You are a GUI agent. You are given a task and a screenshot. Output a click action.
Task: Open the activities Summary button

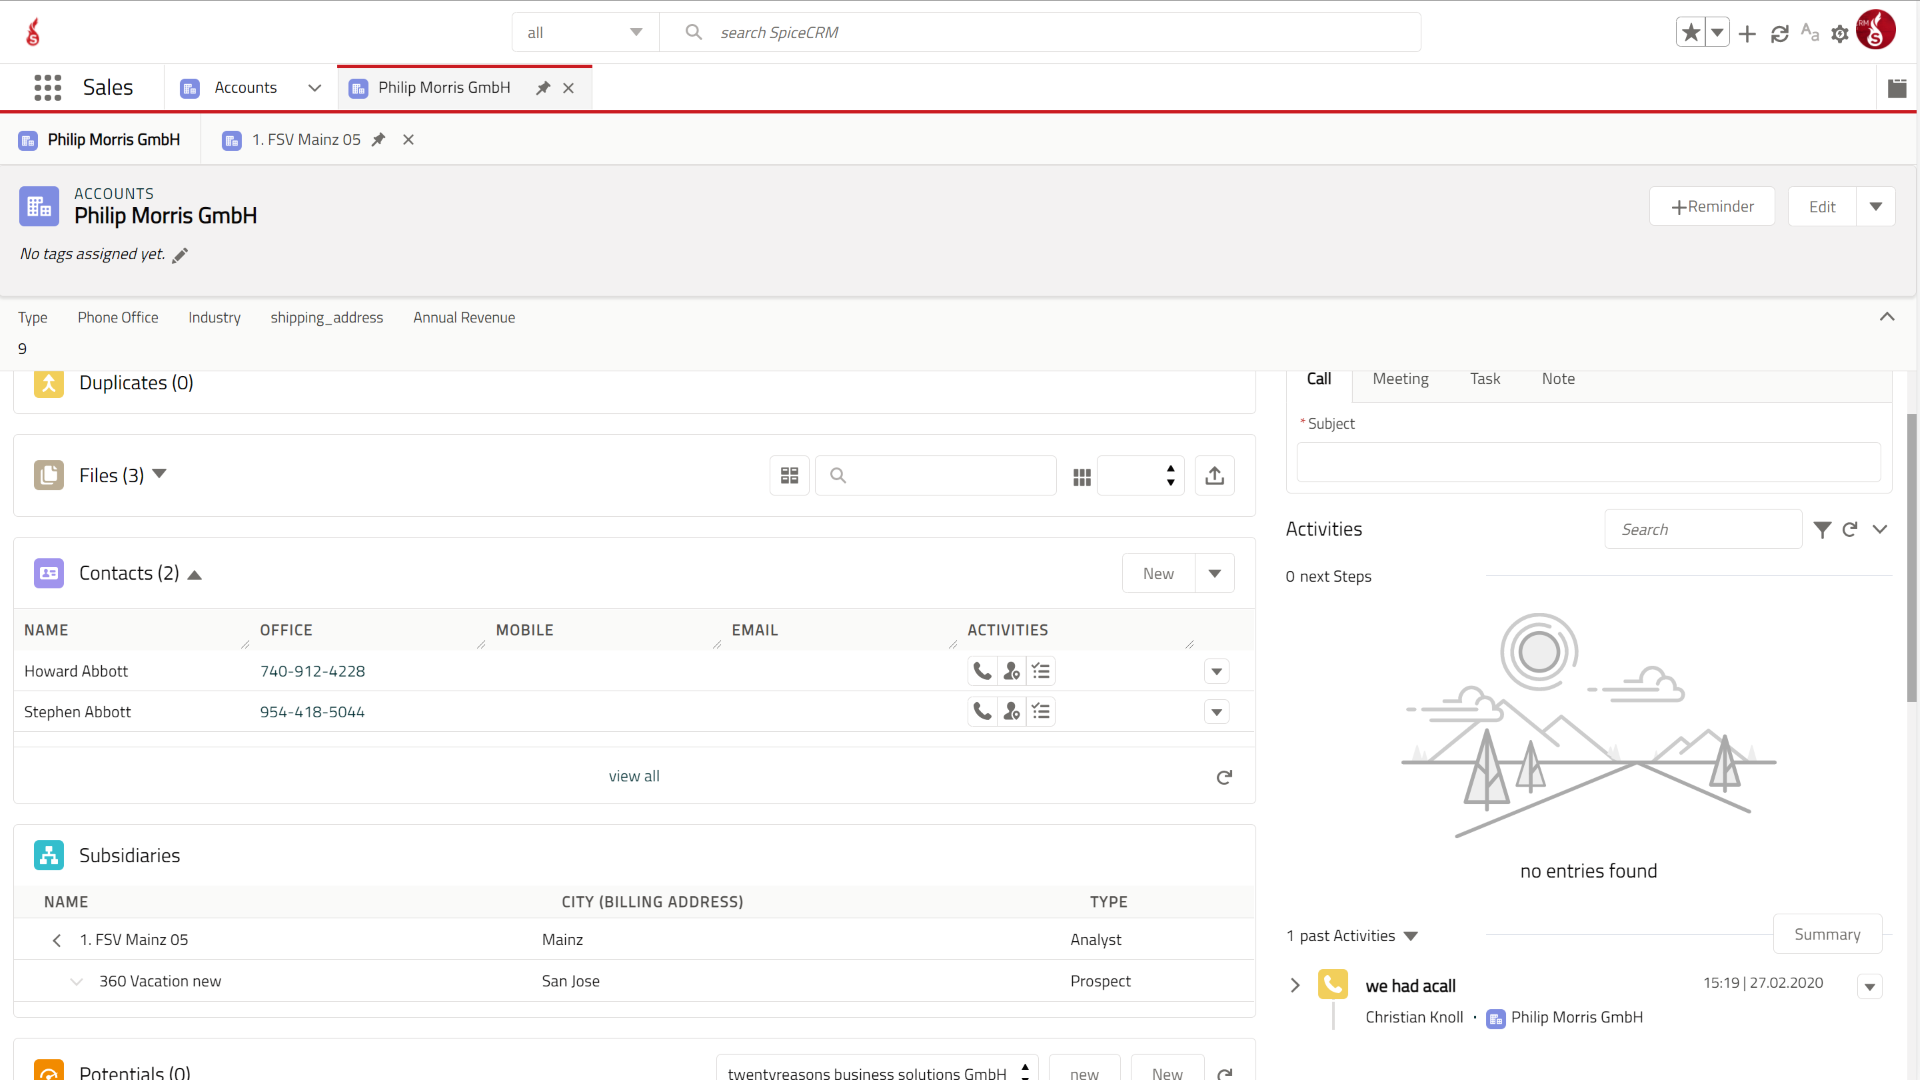click(1827, 934)
